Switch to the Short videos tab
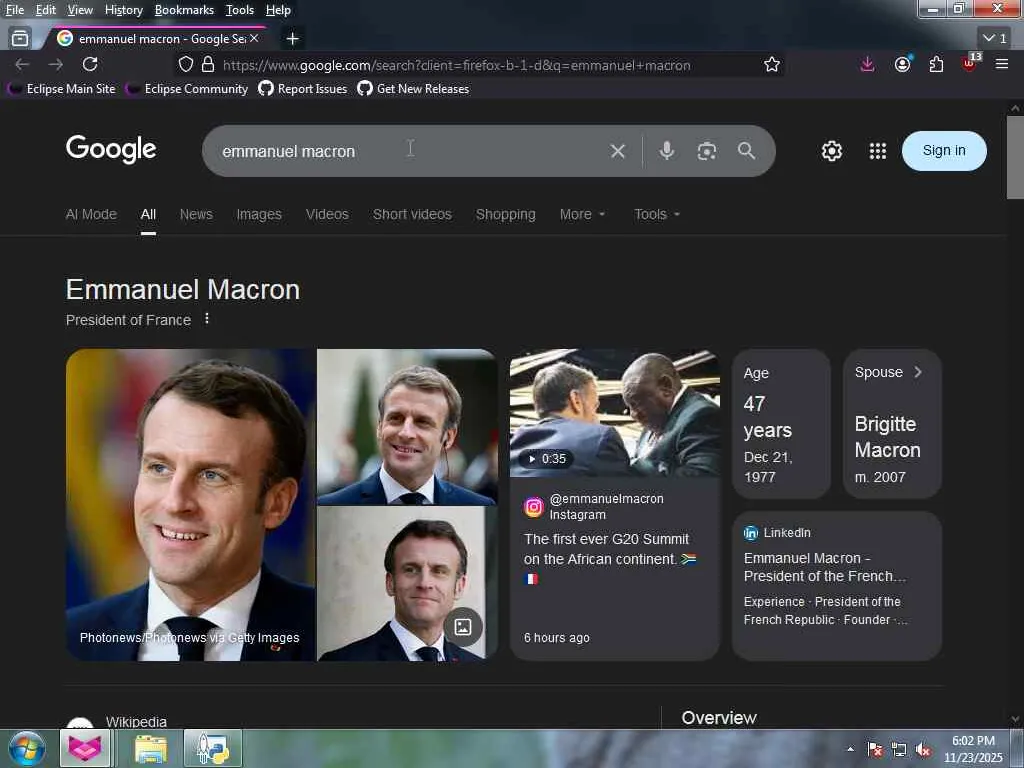This screenshot has width=1024, height=768. point(412,214)
